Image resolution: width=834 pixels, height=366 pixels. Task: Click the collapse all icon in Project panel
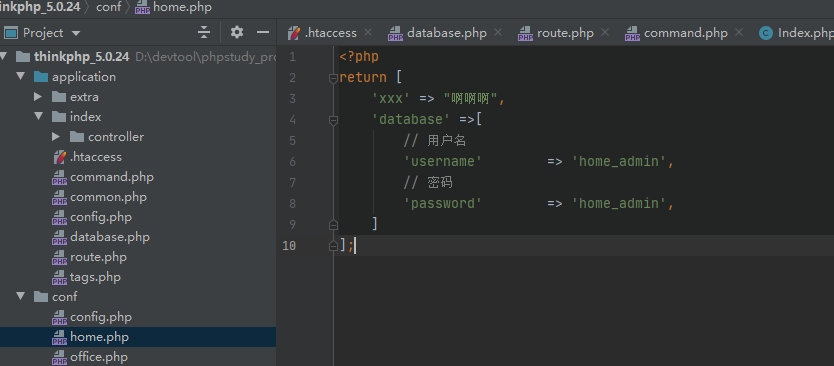204,33
